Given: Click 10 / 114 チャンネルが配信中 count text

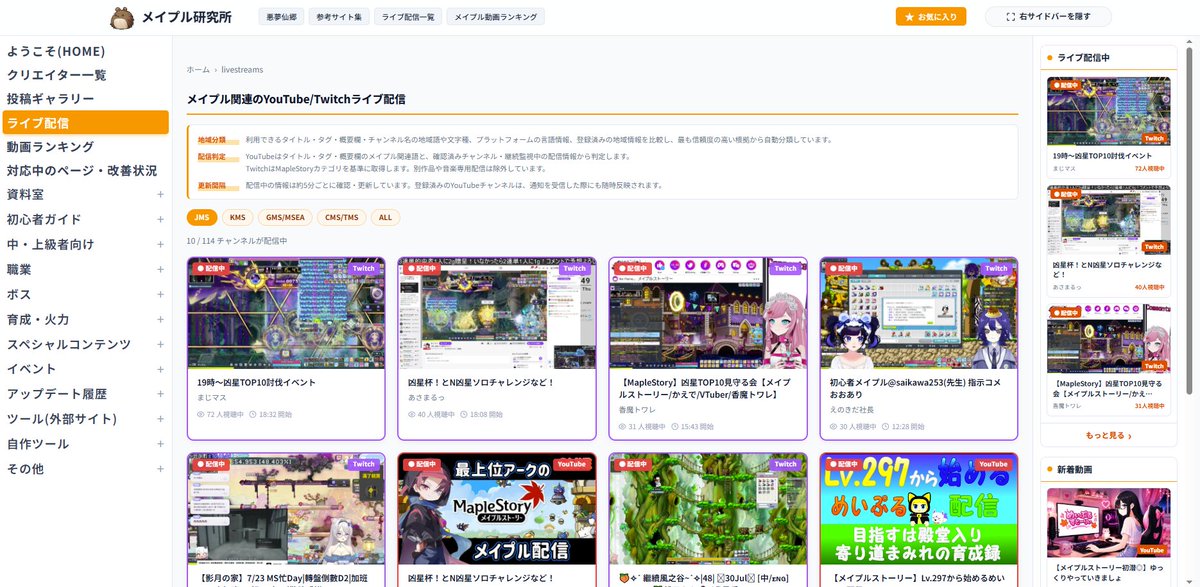Looking at the screenshot, I should coord(237,241).
